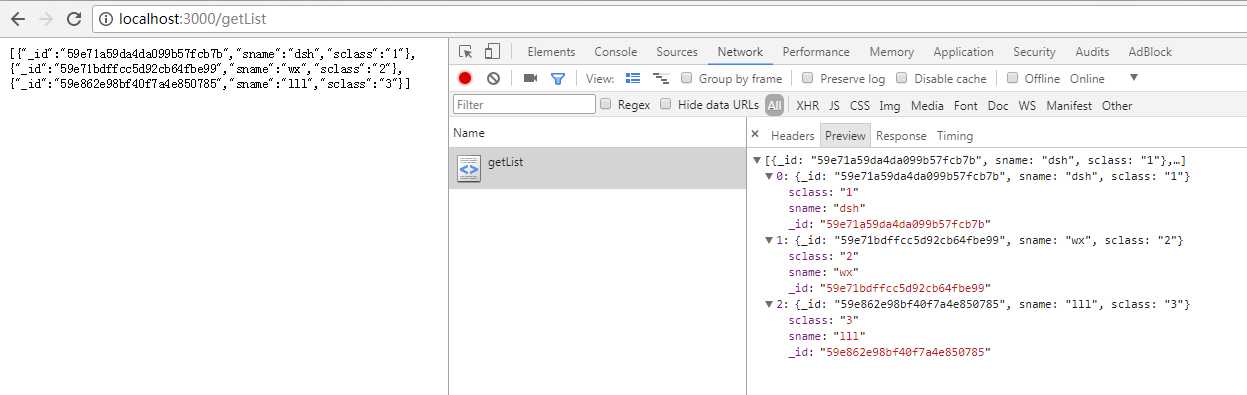Filter requests by Other
This screenshot has width=1247, height=395.
(x=1117, y=105)
